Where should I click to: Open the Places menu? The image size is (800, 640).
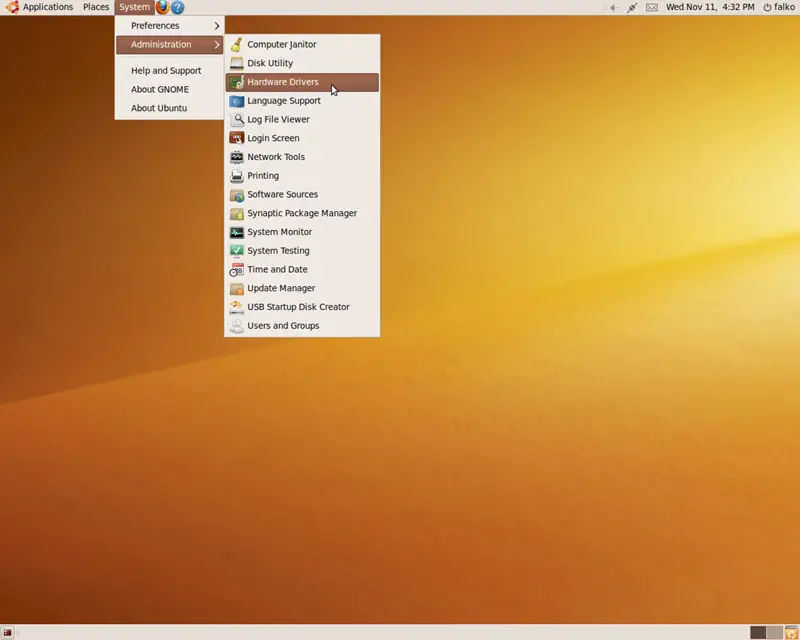click(x=96, y=7)
